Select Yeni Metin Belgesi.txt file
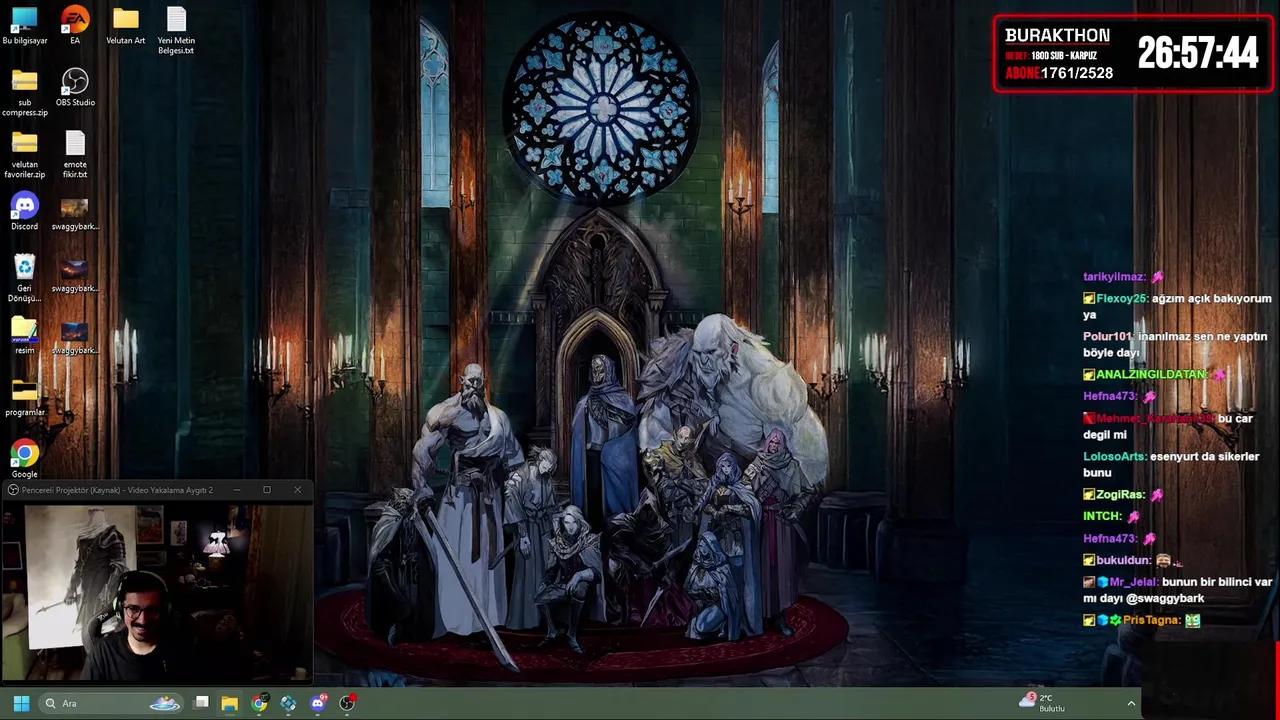1280x720 pixels. [x=176, y=31]
